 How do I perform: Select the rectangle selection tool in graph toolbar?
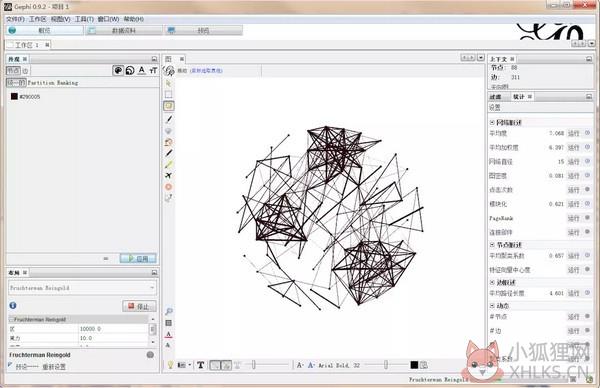[x=169, y=95]
